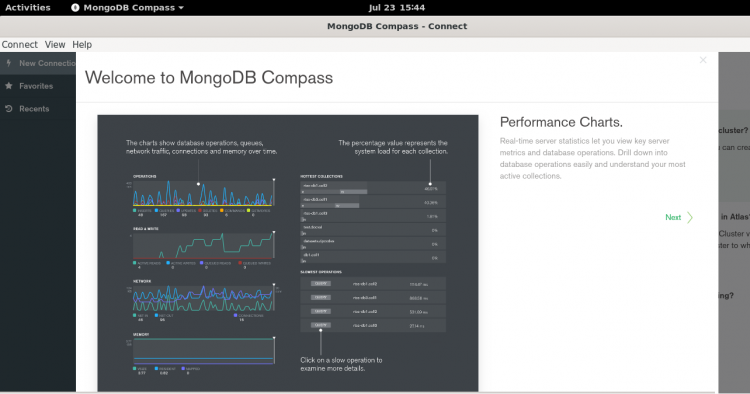Open the Connect menu
The height and width of the screenshot is (394, 750).
click(19, 44)
